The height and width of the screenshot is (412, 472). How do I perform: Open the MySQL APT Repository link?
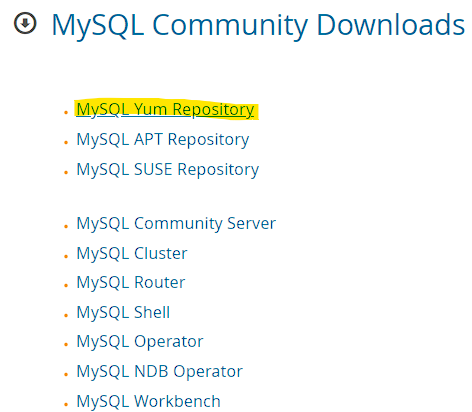pos(163,139)
